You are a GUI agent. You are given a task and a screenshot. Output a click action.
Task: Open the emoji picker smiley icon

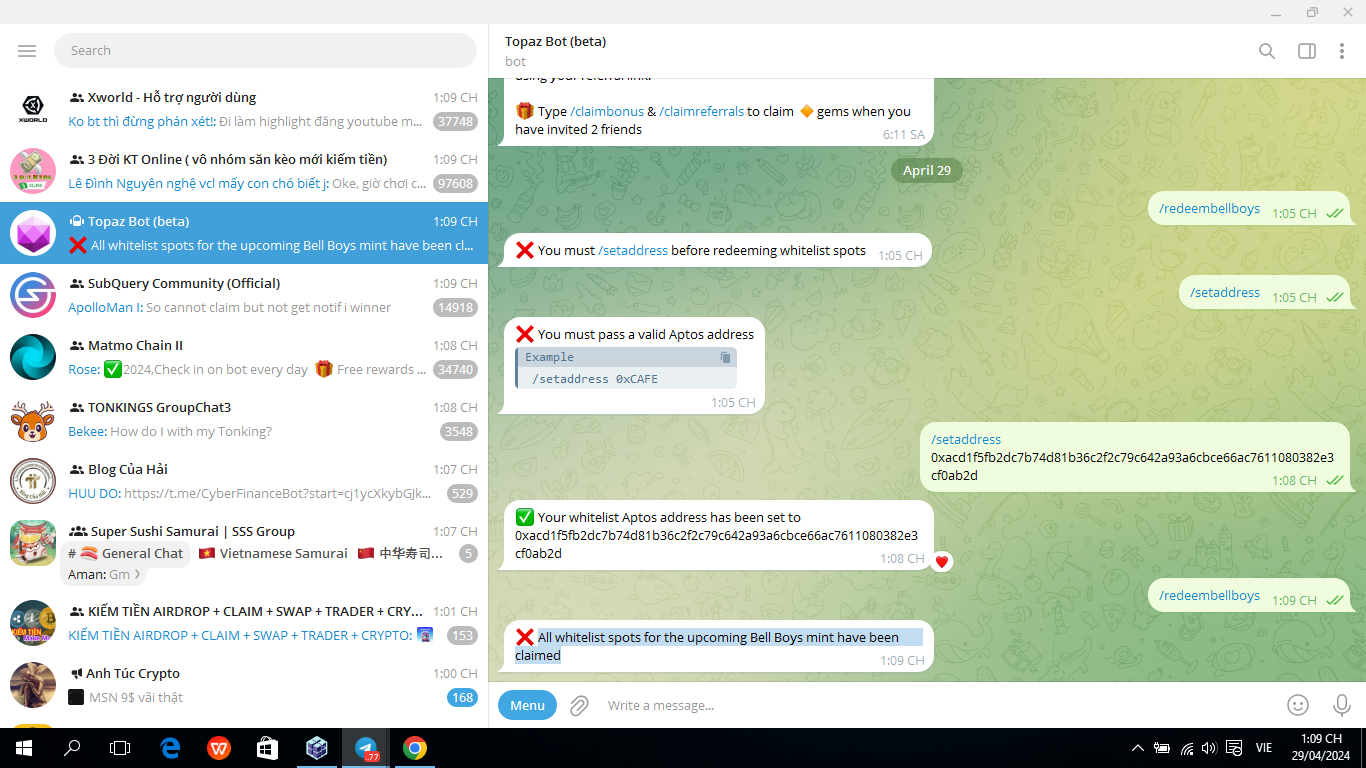pyautogui.click(x=1298, y=705)
